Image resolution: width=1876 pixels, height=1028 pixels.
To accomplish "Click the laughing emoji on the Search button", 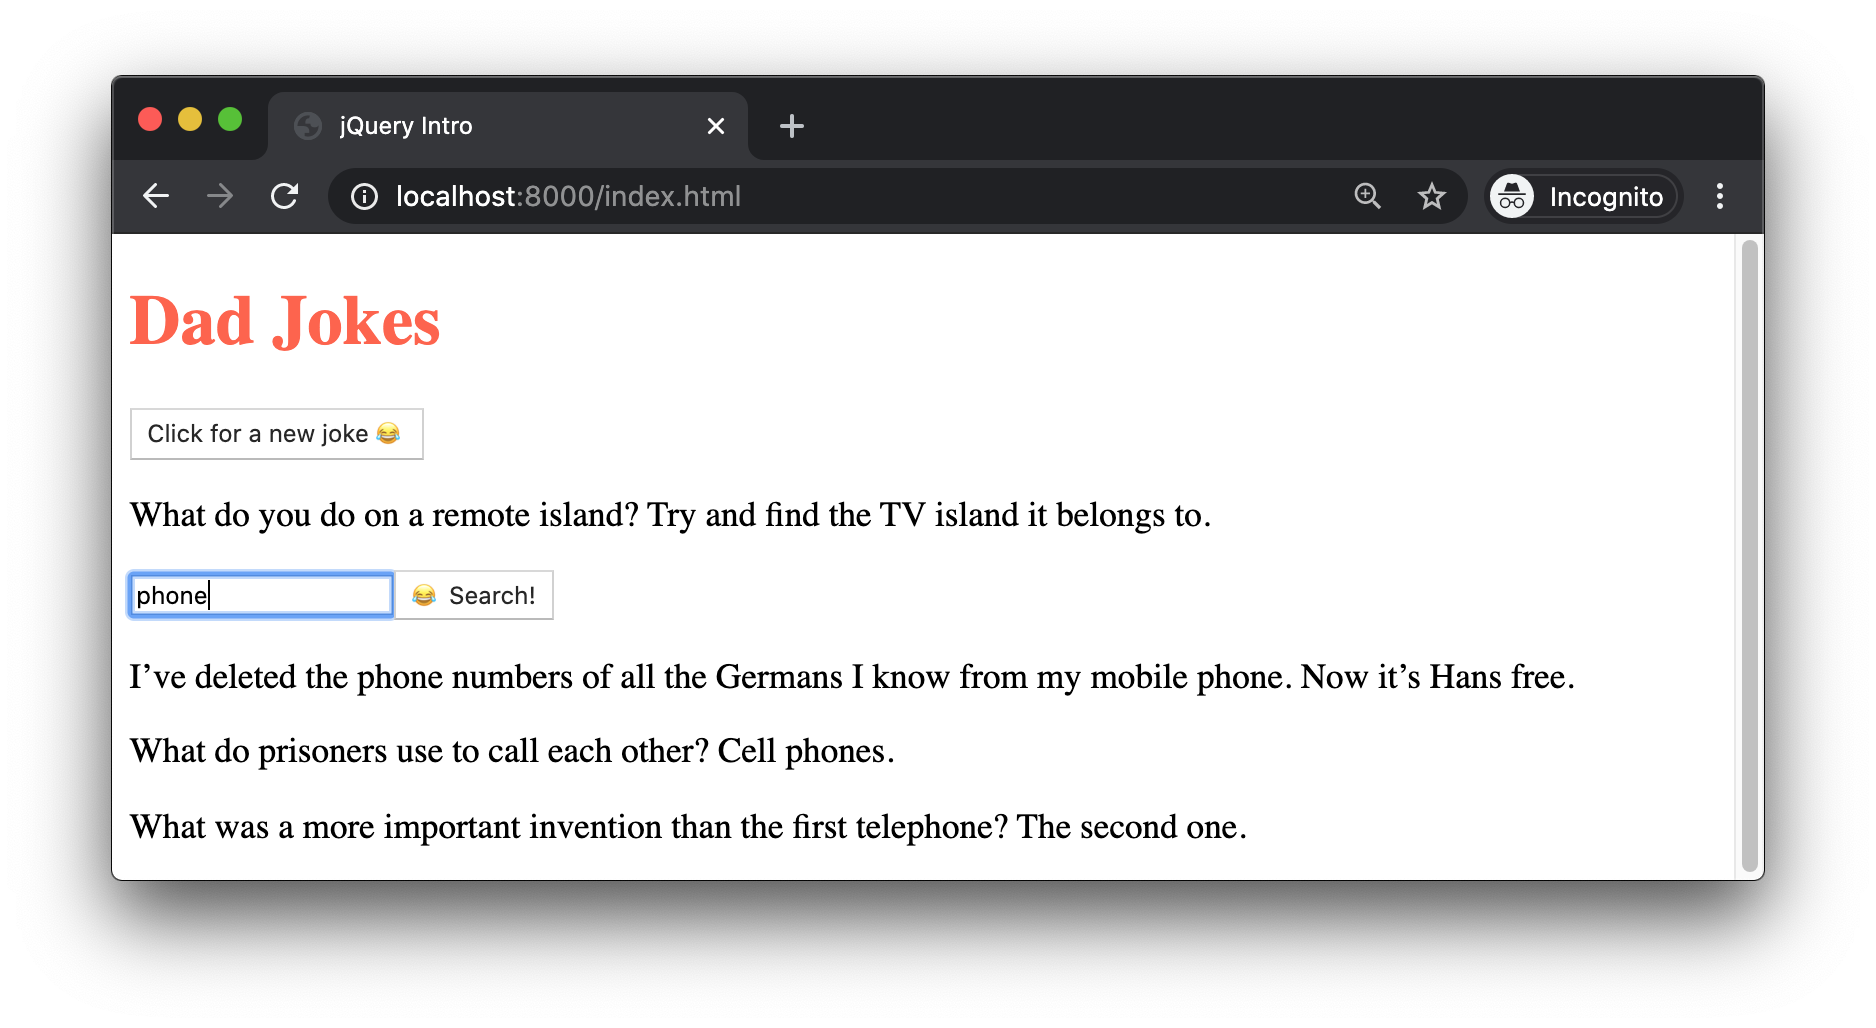I will tap(424, 594).
